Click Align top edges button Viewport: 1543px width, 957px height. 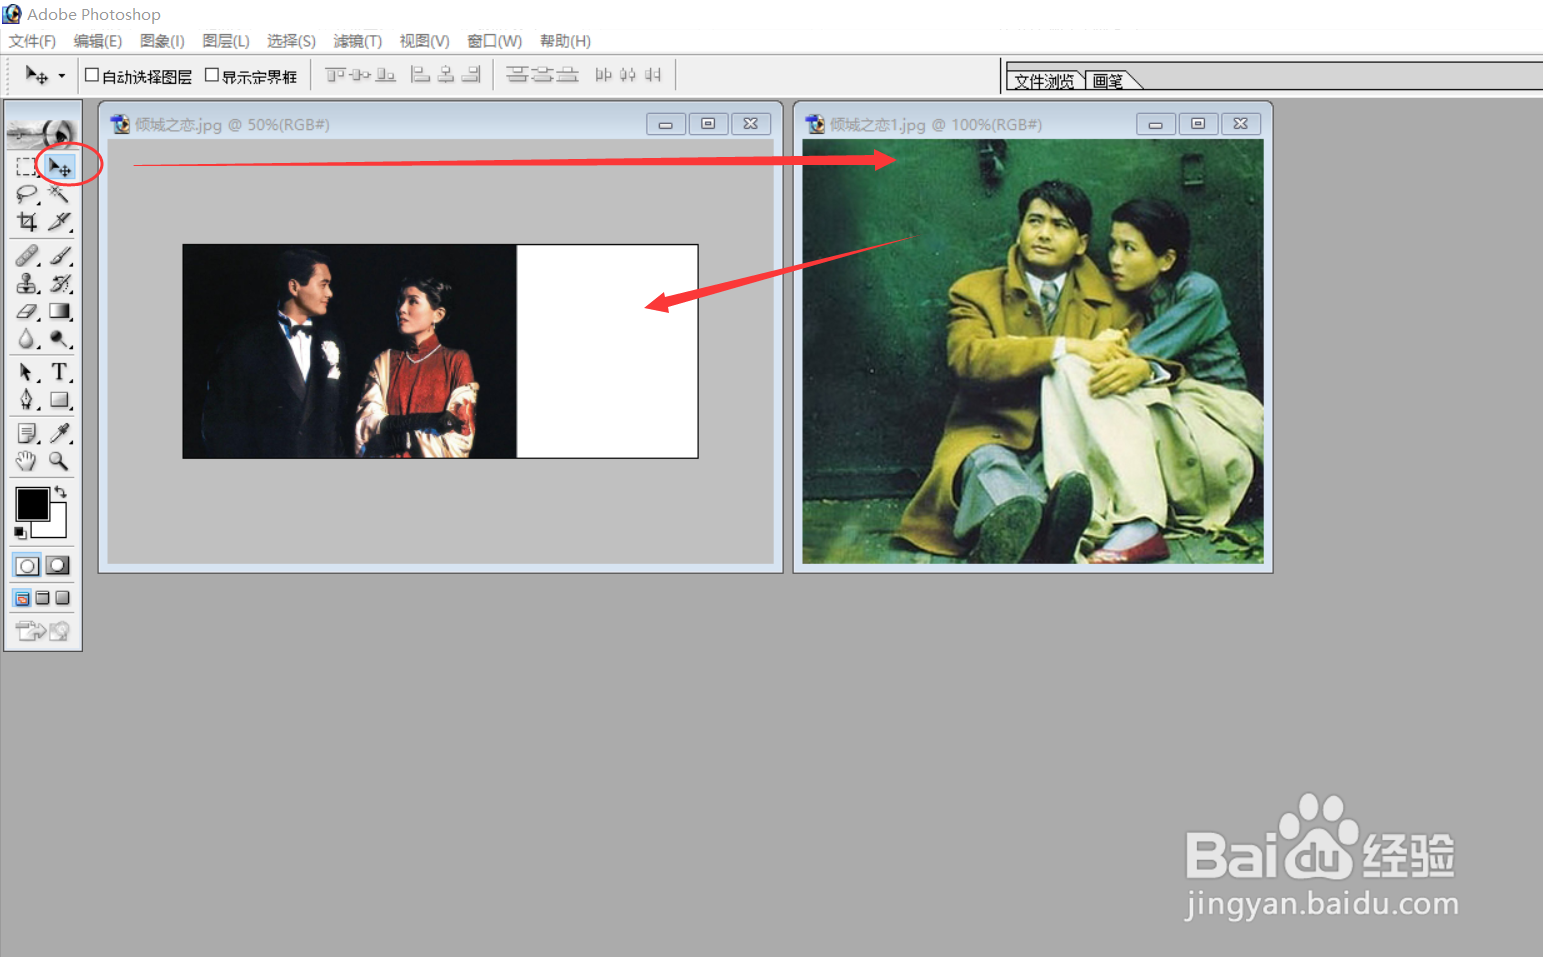coord(335,75)
